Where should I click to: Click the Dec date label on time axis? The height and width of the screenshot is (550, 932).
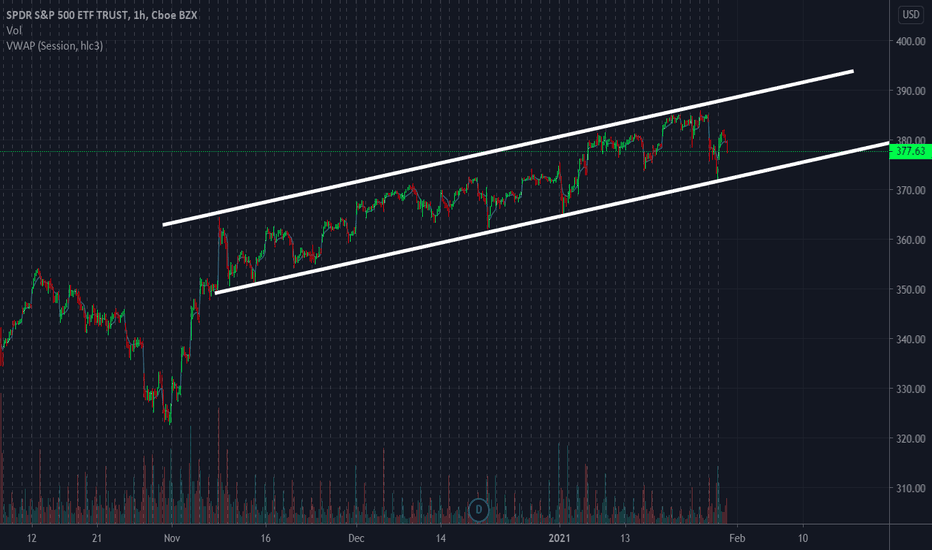pyautogui.click(x=356, y=538)
